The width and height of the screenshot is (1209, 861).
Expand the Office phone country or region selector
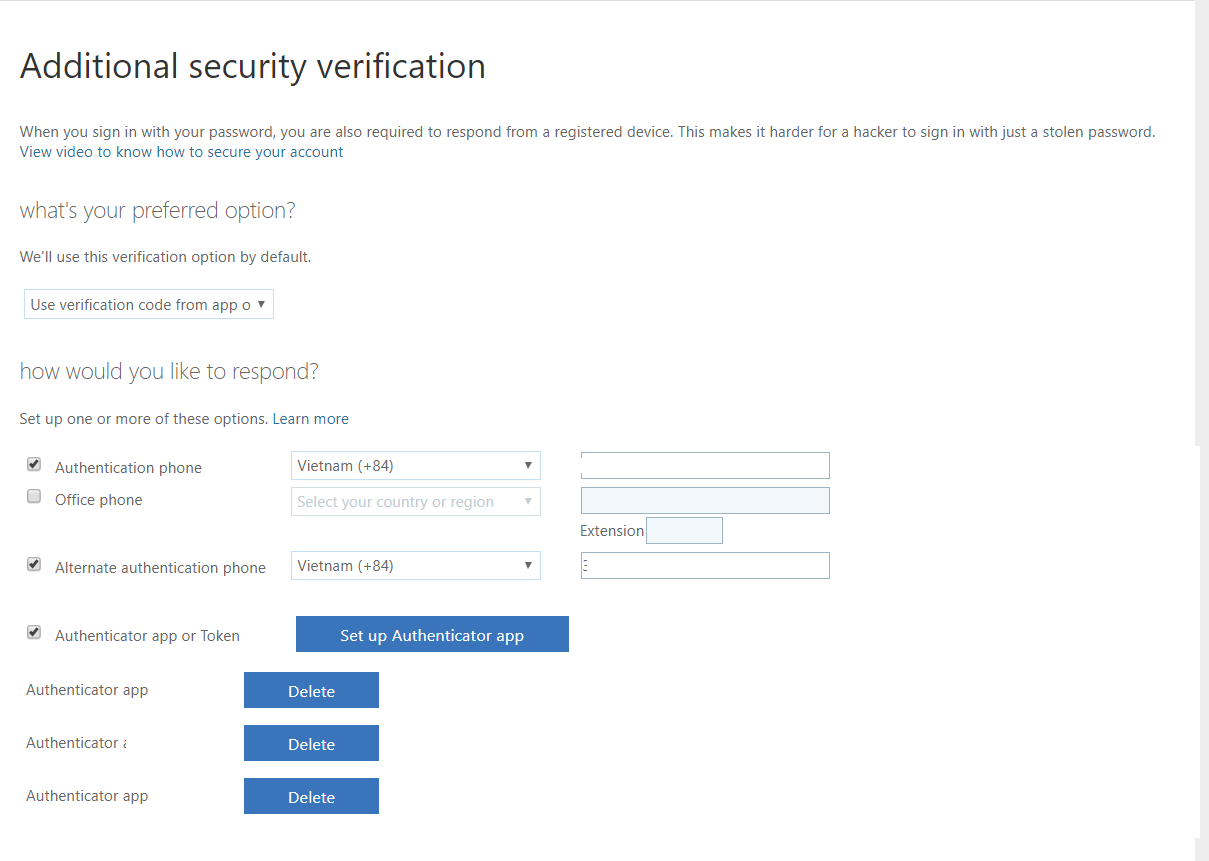coord(415,501)
